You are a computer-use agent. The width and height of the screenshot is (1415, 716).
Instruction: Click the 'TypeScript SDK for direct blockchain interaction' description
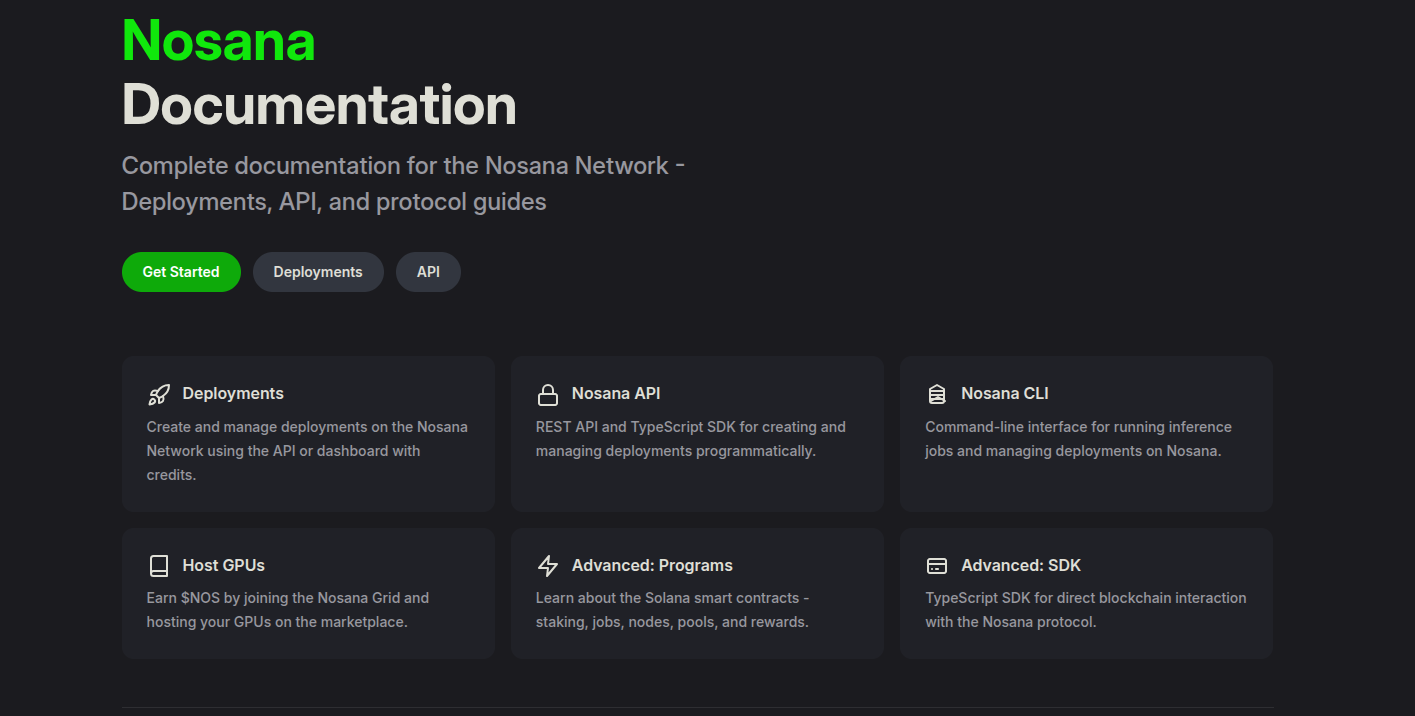[1086, 610]
